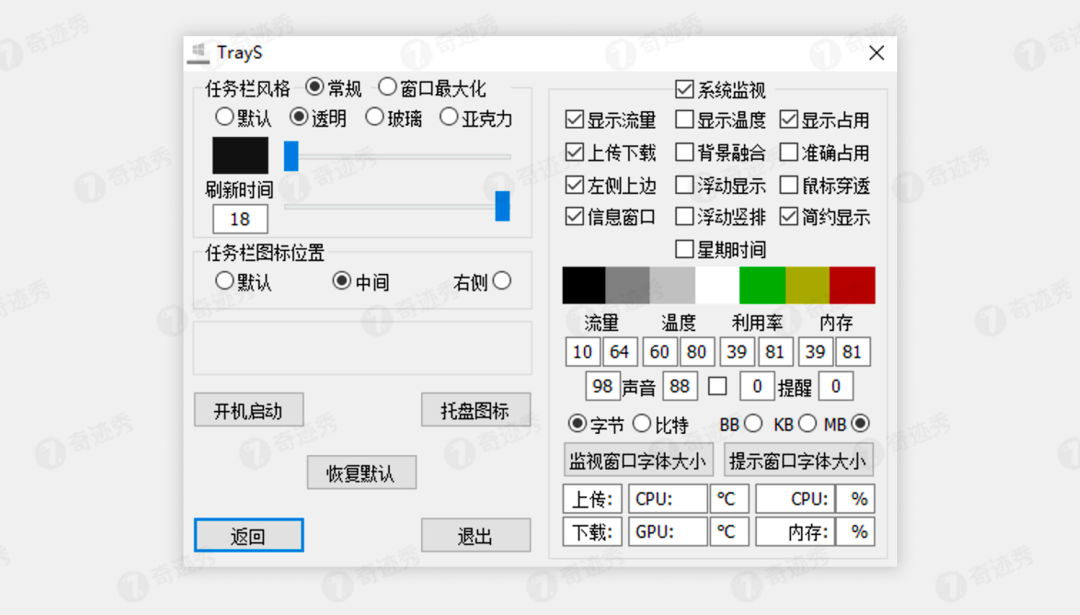
Task: Toggle the 显示占用 checkbox
Action: pyautogui.click(x=789, y=119)
